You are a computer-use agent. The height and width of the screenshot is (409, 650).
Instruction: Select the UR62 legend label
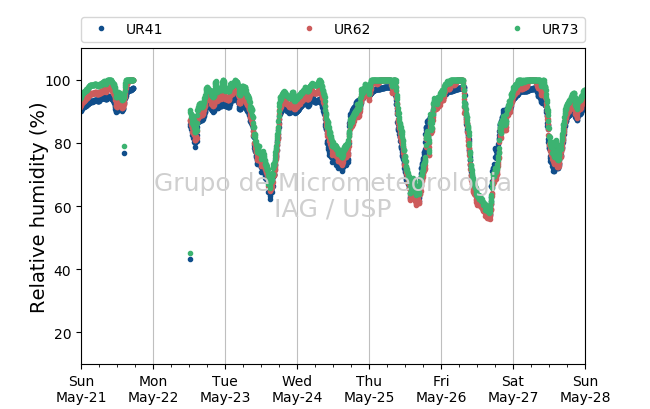(x=352, y=29)
